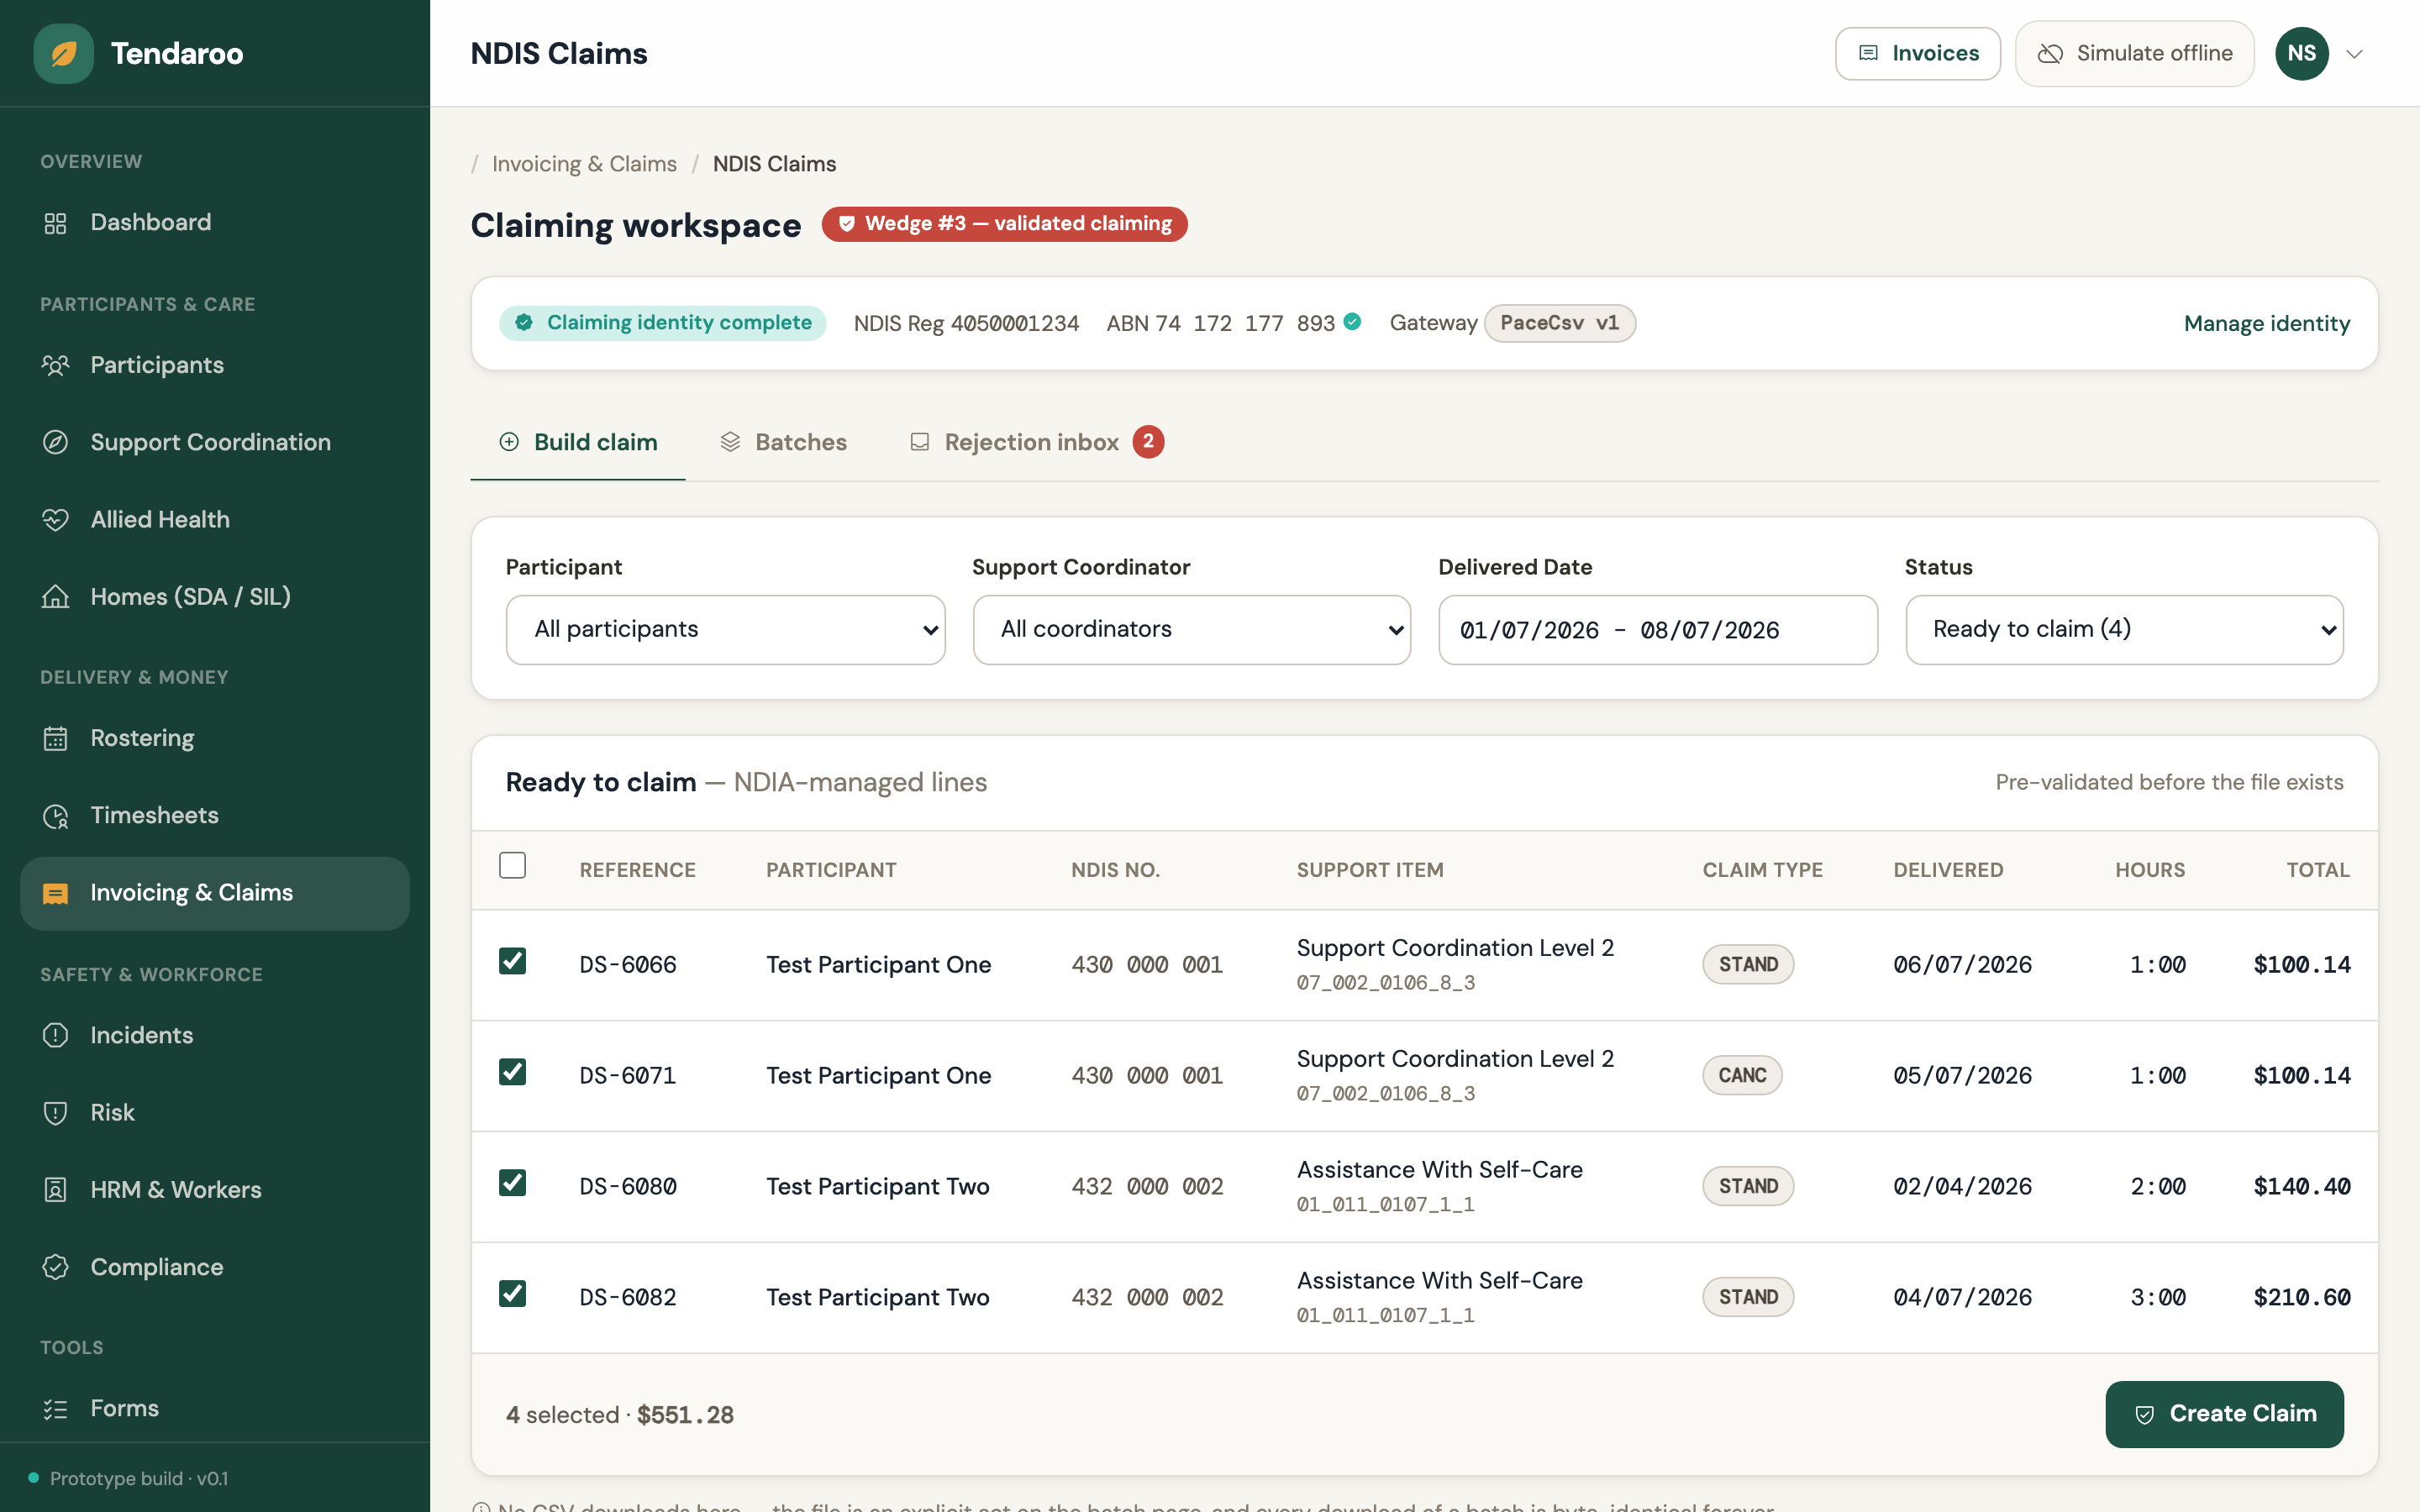Click delivered date 02/04/2026
Screen dimensions: 2420x1512
click(x=1962, y=1186)
